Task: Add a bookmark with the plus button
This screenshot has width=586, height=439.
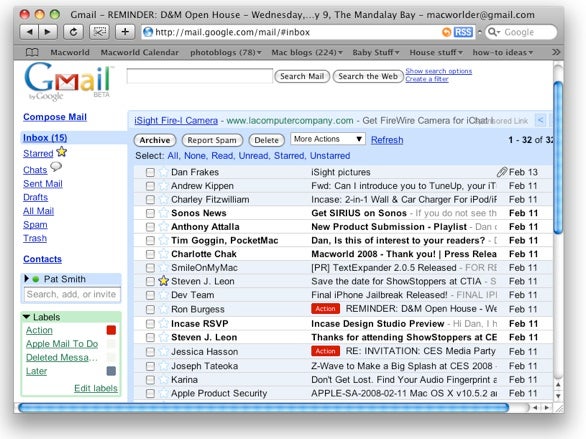Action: click(x=125, y=32)
